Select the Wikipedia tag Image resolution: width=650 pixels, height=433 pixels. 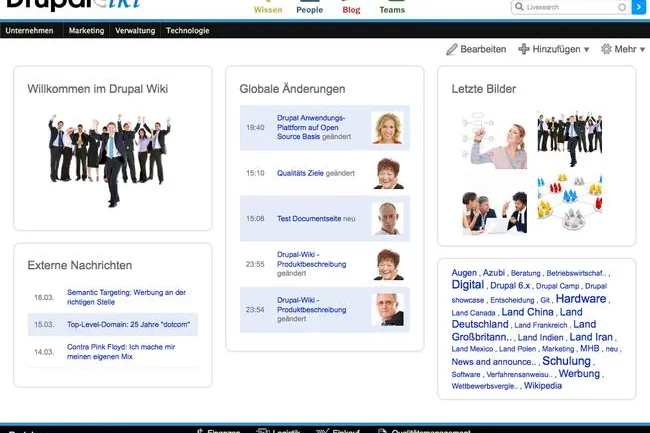click(543, 385)
